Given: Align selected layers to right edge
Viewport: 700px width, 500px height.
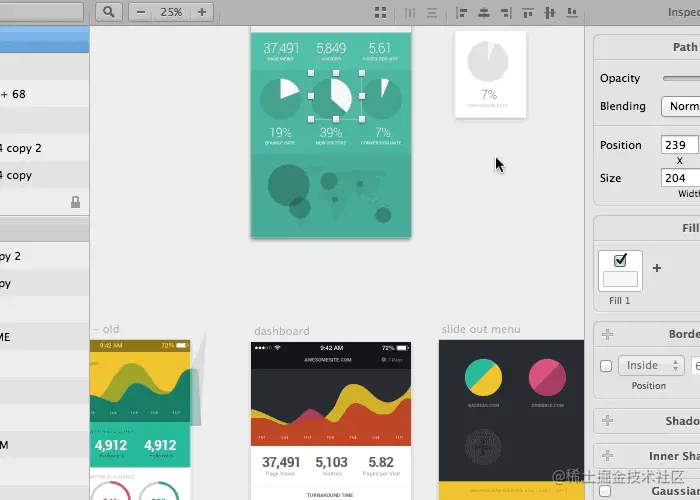Looking at the screenshot, I should click(x=506, y=12).
